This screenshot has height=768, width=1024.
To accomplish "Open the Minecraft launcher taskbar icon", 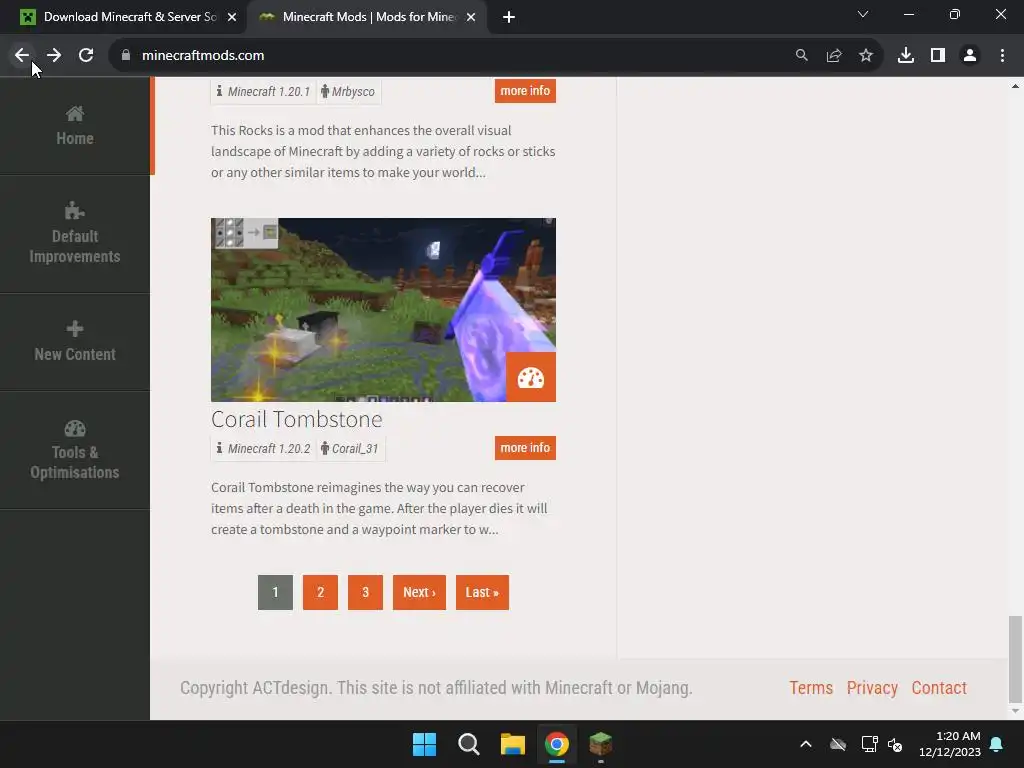I will (601, 744).
